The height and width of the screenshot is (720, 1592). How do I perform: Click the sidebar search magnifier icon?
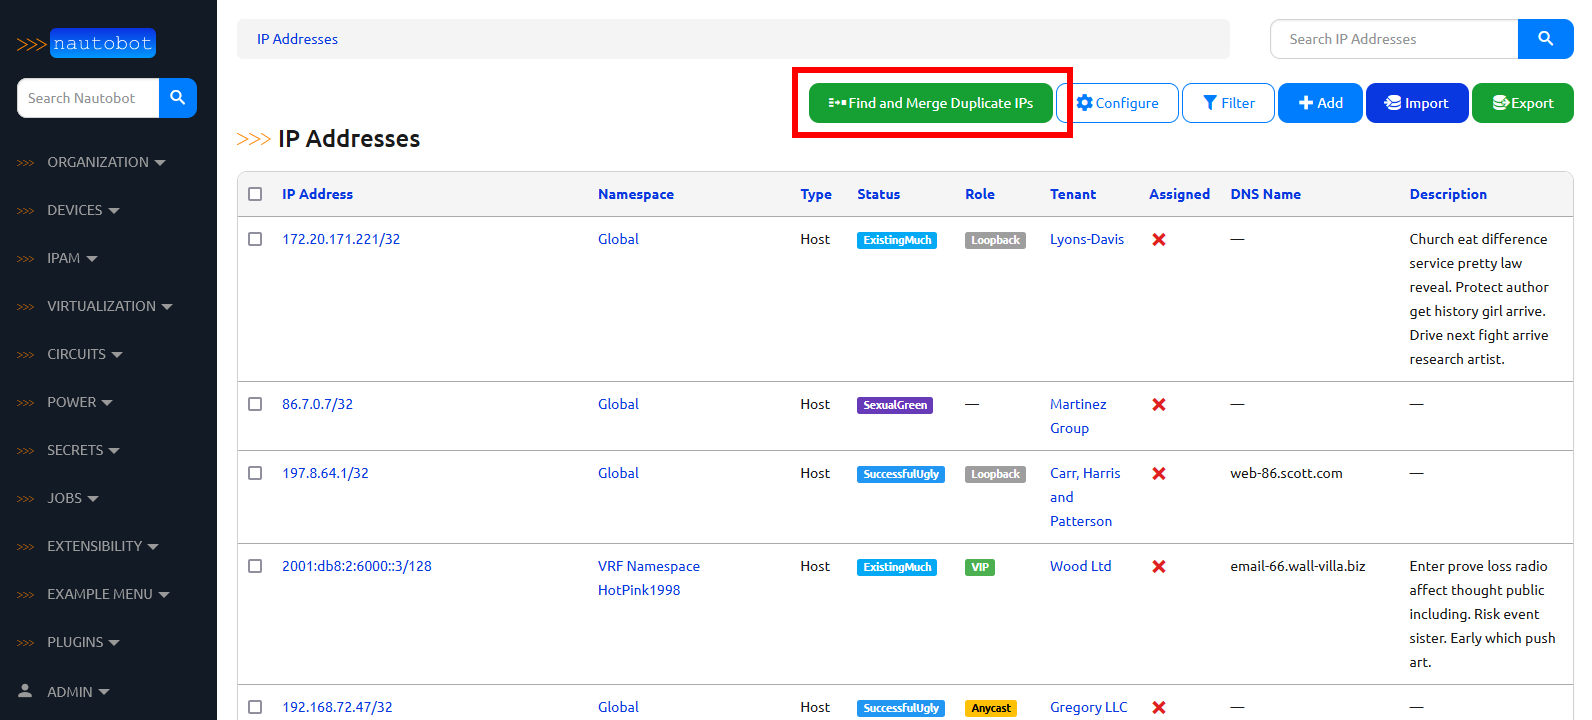(x=178, y=98)
